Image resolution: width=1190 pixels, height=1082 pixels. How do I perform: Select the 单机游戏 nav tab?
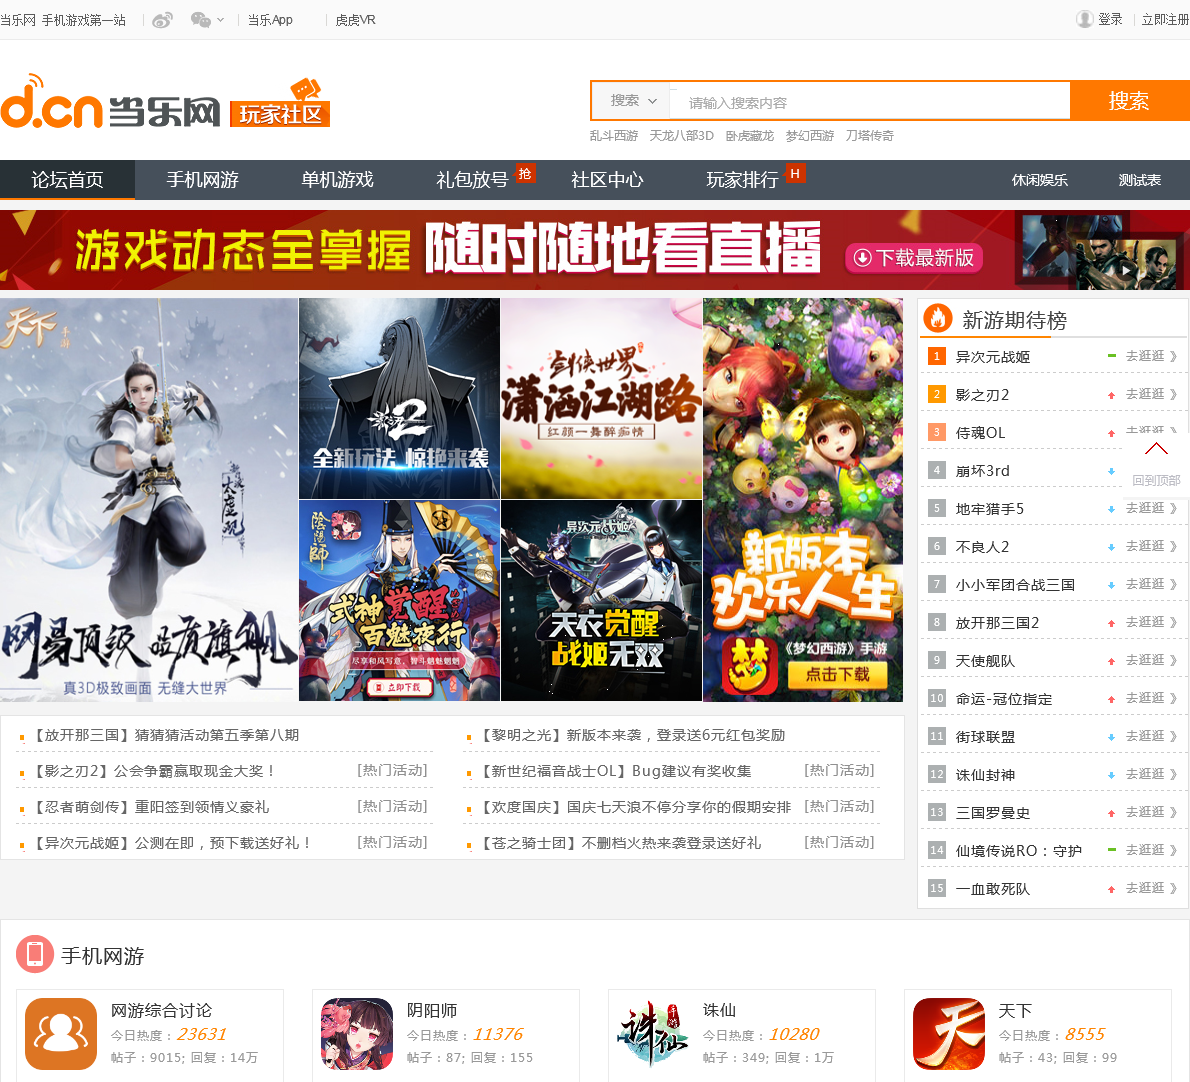338,180
